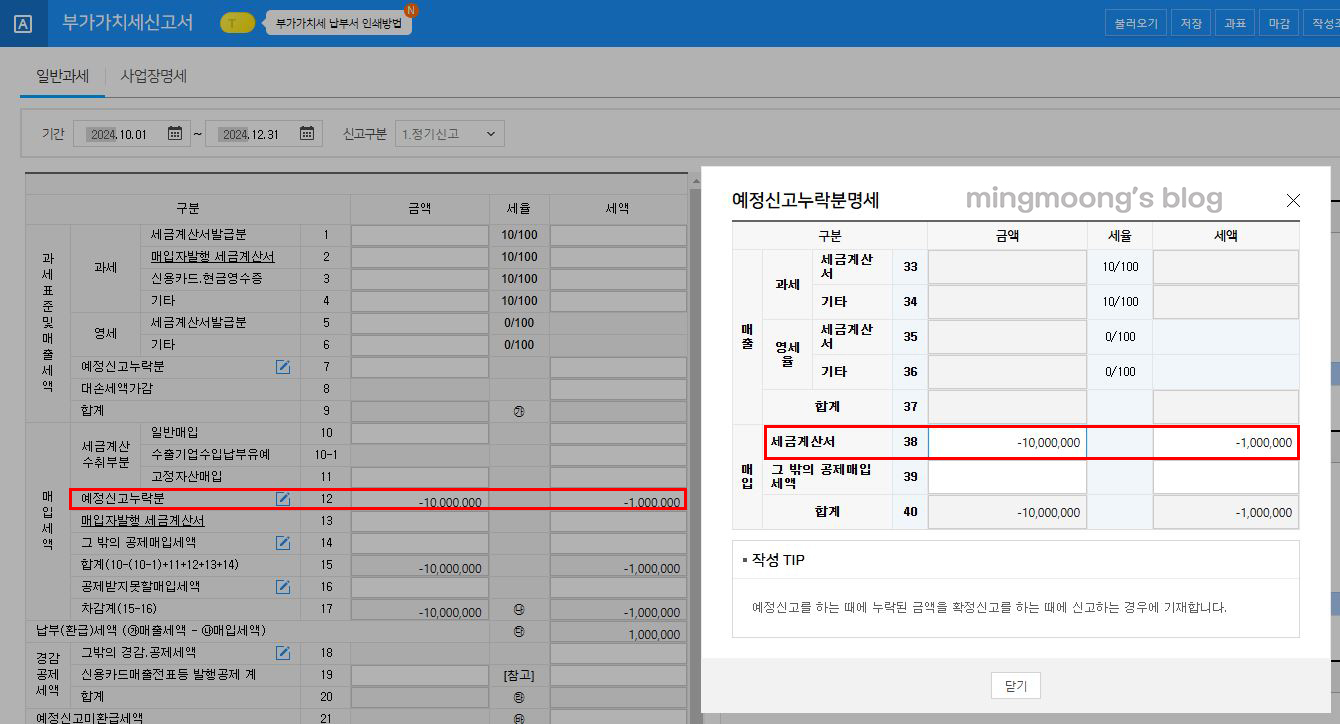The height and width of the screenshot is (724, 1340).
Task: Open the end date calendar picker
Action: coord(305,132)
